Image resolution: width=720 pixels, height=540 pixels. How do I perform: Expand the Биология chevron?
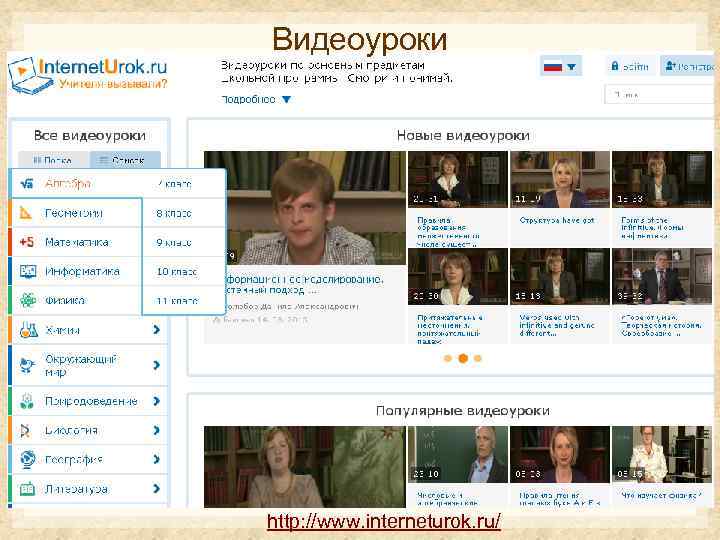coord(156,430)
